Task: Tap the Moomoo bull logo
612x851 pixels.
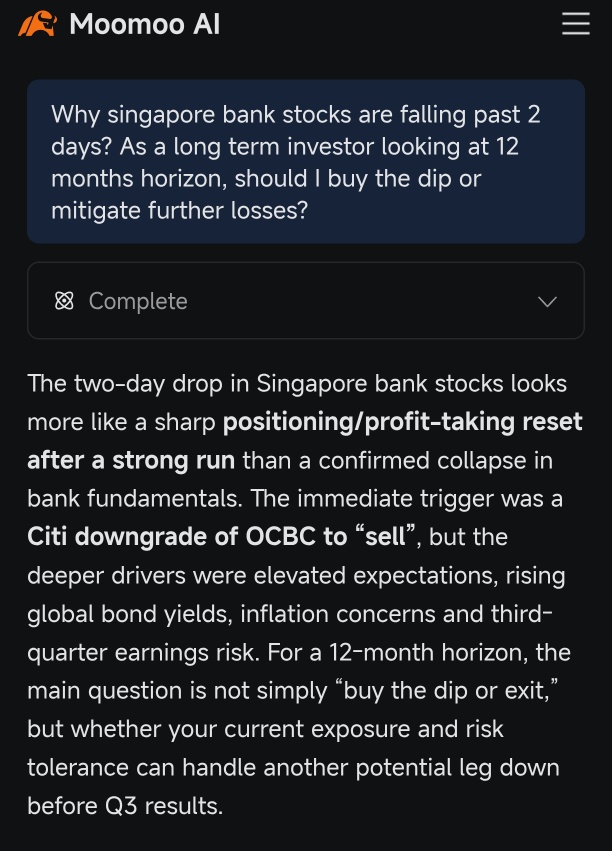Action: coord(37,24)
